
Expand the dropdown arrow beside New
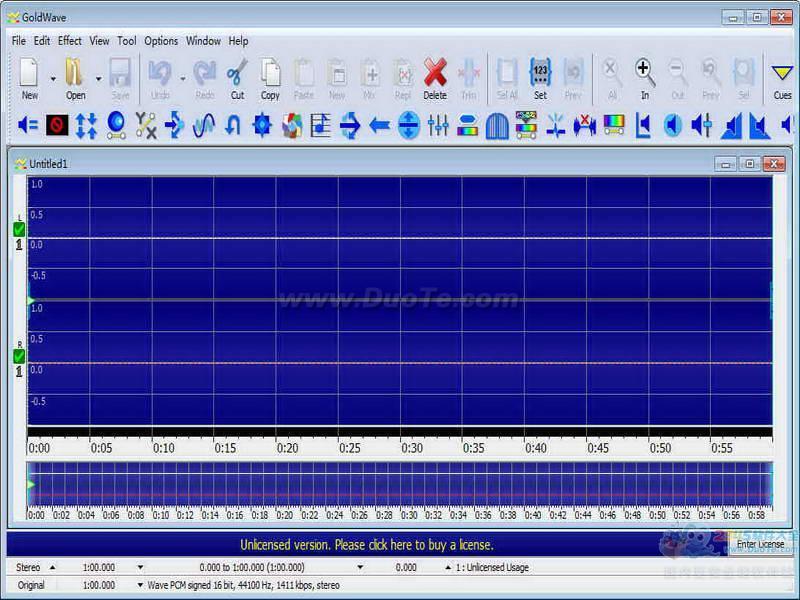coord(53,79)
